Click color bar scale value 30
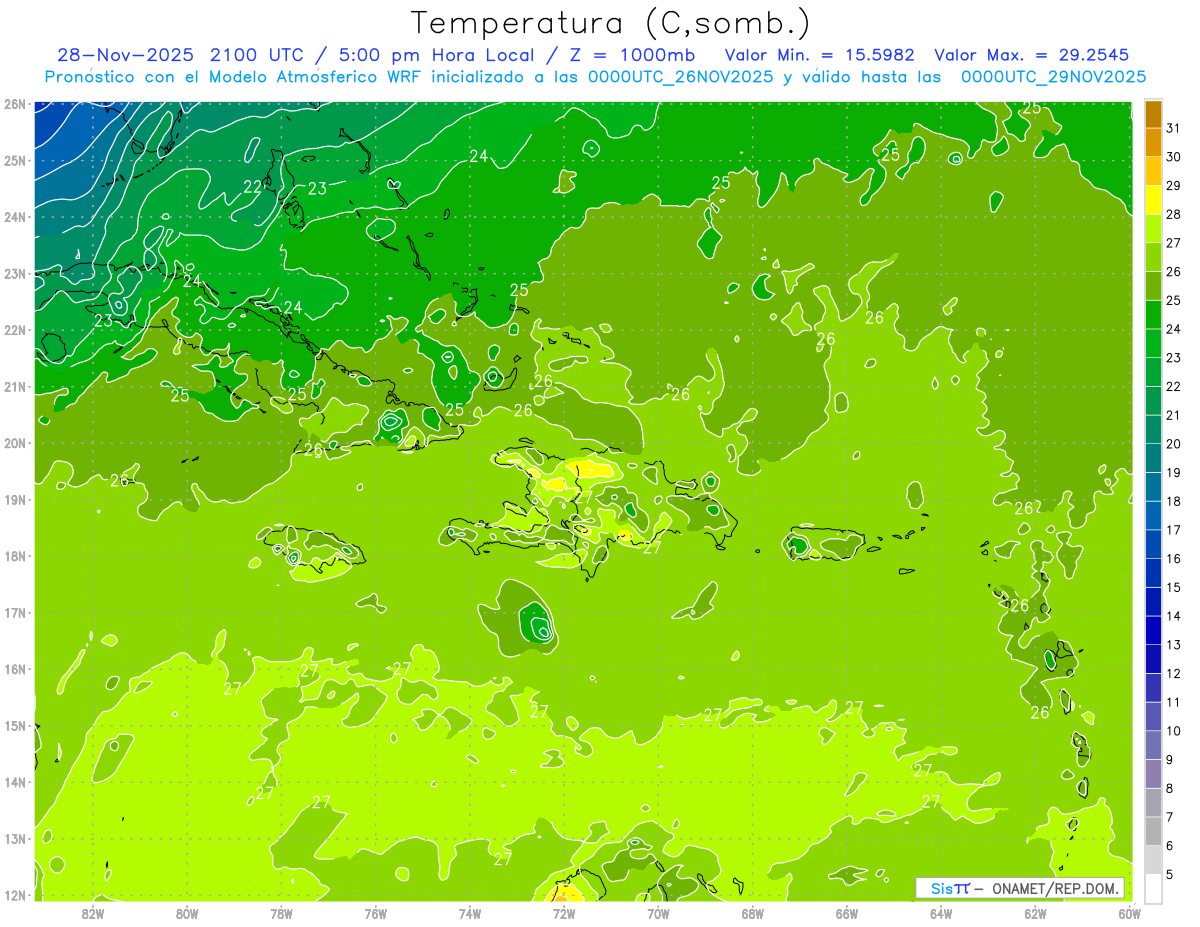The height and width of the screenshot is (927, 1200). (x=1174, y=157)
